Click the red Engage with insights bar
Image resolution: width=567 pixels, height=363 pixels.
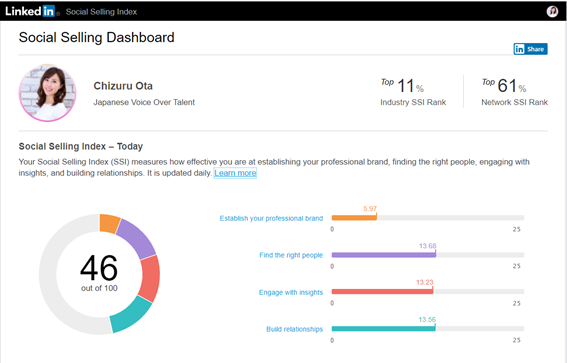[382, 291]
